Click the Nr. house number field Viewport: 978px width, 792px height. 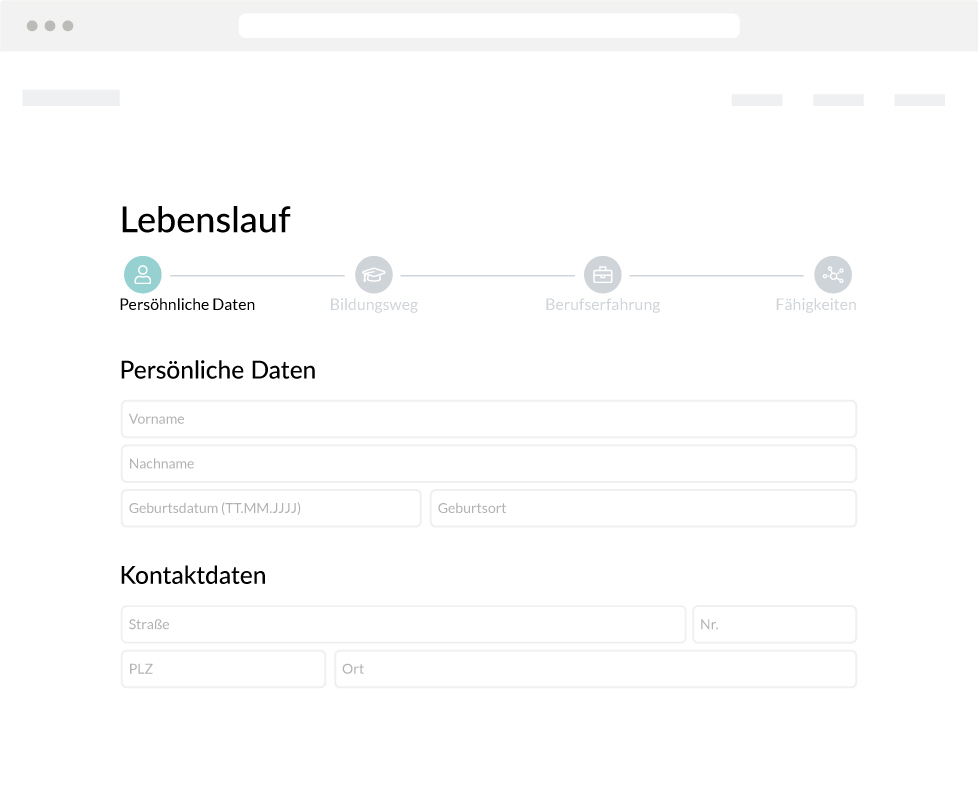pyautogui.click(x=774, y=624)
